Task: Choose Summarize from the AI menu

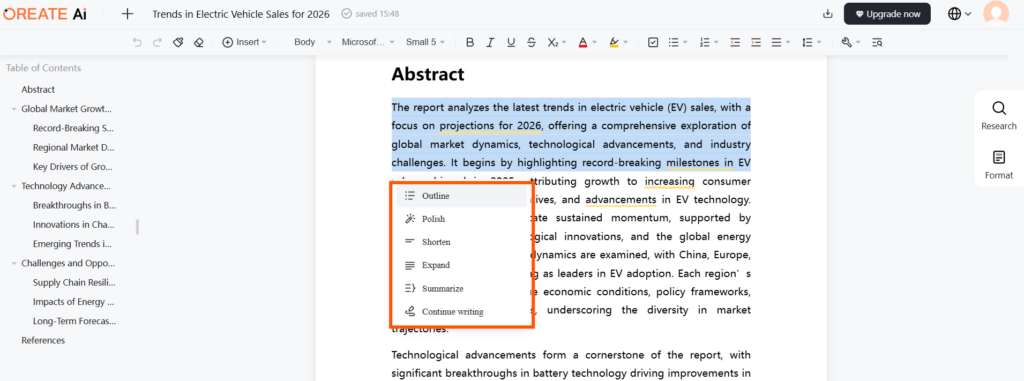Action: (461, 288)
